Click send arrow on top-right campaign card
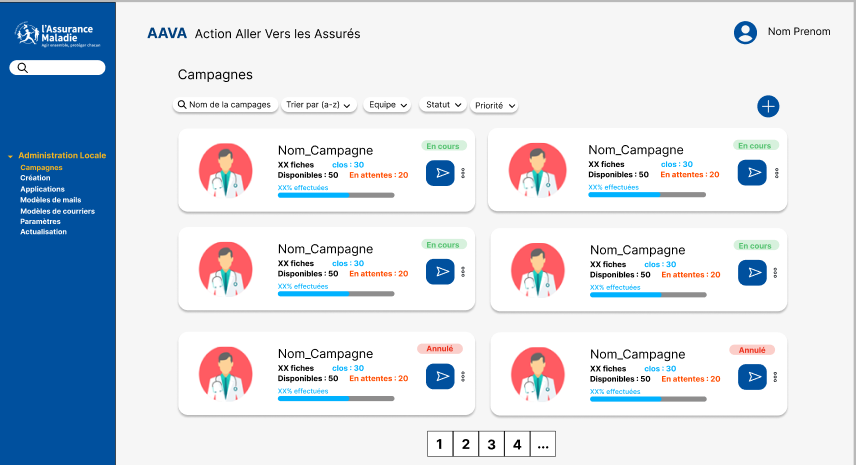 (752, 173)
